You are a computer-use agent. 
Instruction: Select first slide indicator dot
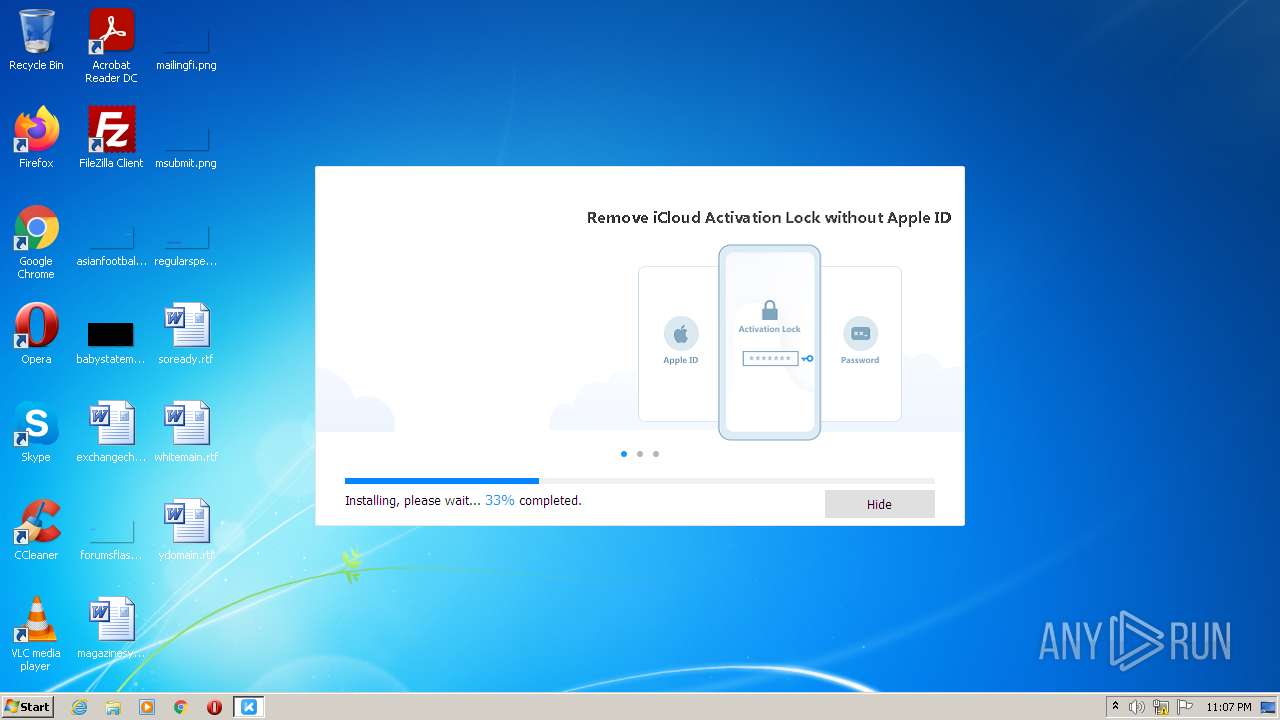coord(624,454)
